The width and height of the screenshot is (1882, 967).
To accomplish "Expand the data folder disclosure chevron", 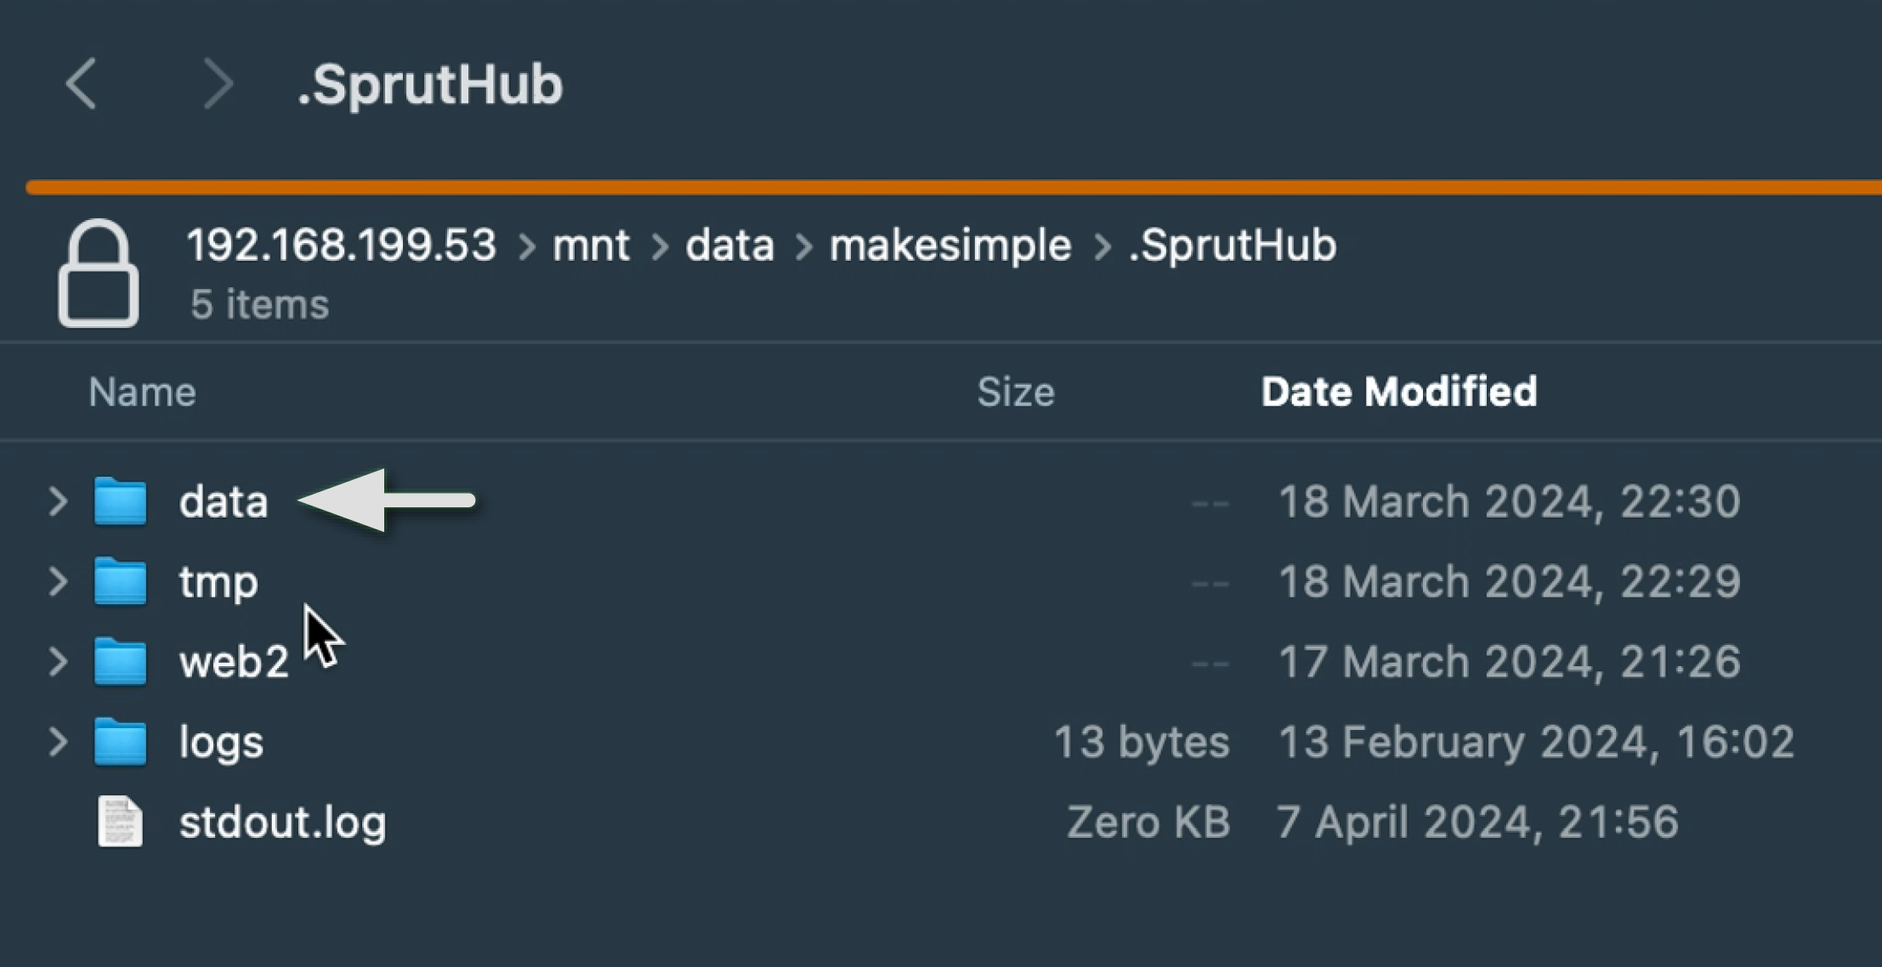I will pyautogui.click(x=58, y=501).
